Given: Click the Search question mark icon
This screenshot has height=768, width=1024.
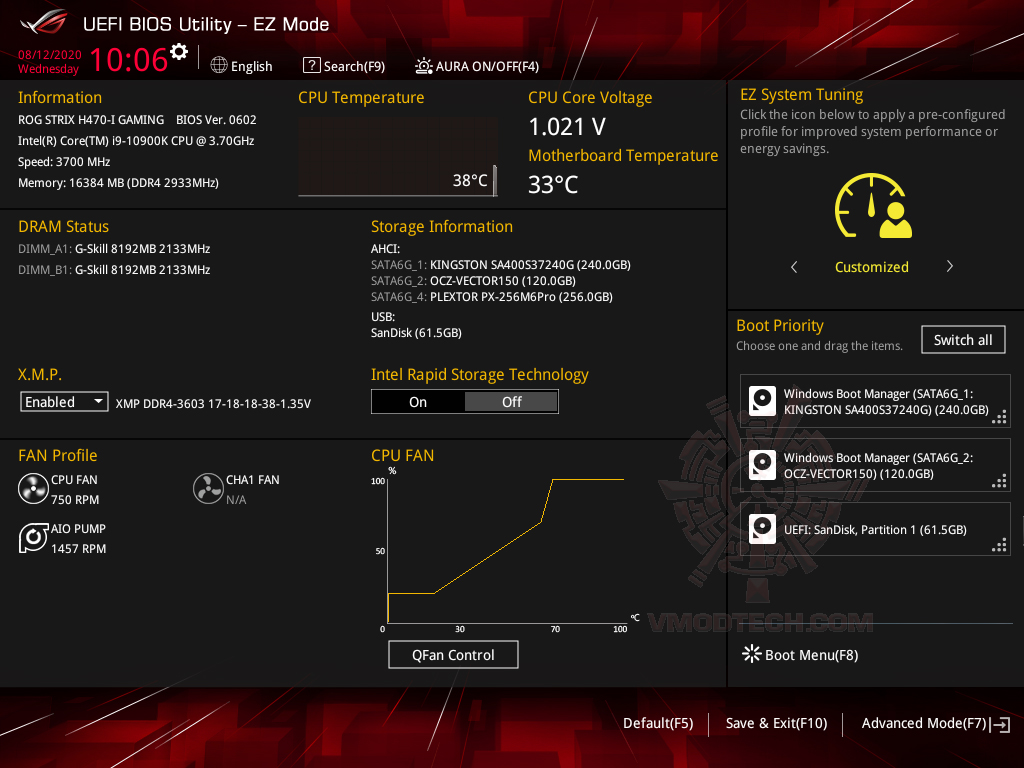Looking at the screenshot, I should (x=312, y=65).
